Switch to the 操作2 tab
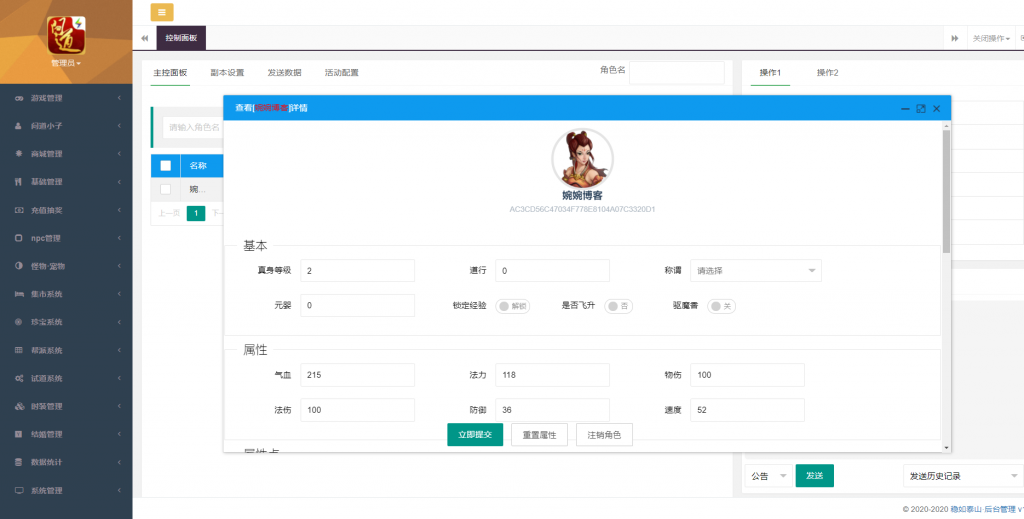Image resolution: width=1024 pixels, height=519 pixels. point(827,72)
